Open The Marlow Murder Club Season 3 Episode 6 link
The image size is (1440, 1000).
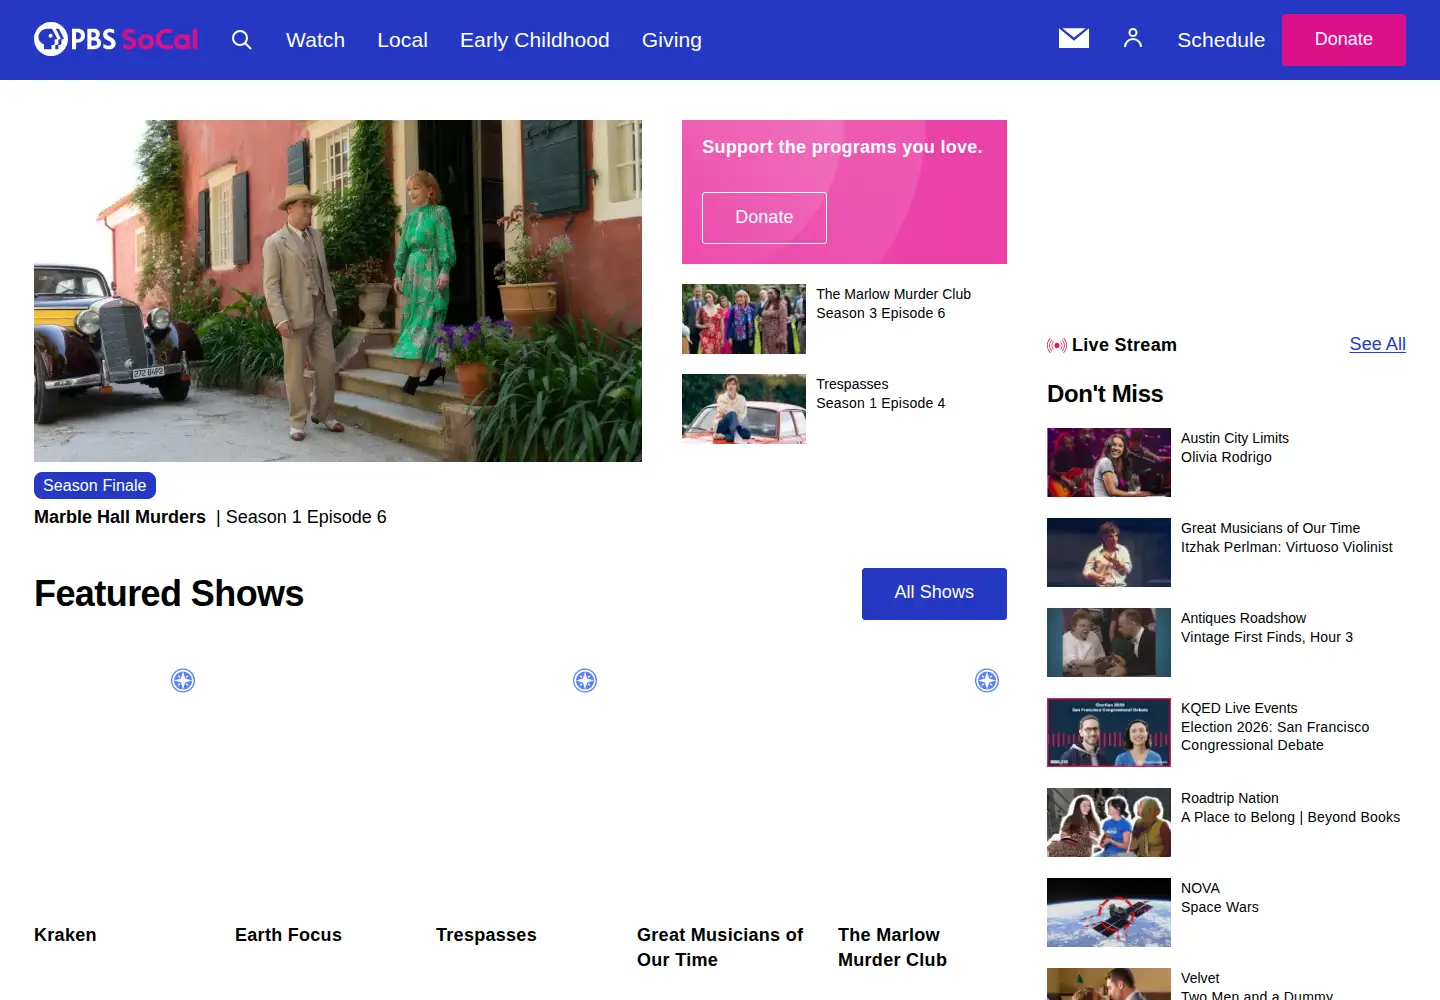click(x=893, y=303)
